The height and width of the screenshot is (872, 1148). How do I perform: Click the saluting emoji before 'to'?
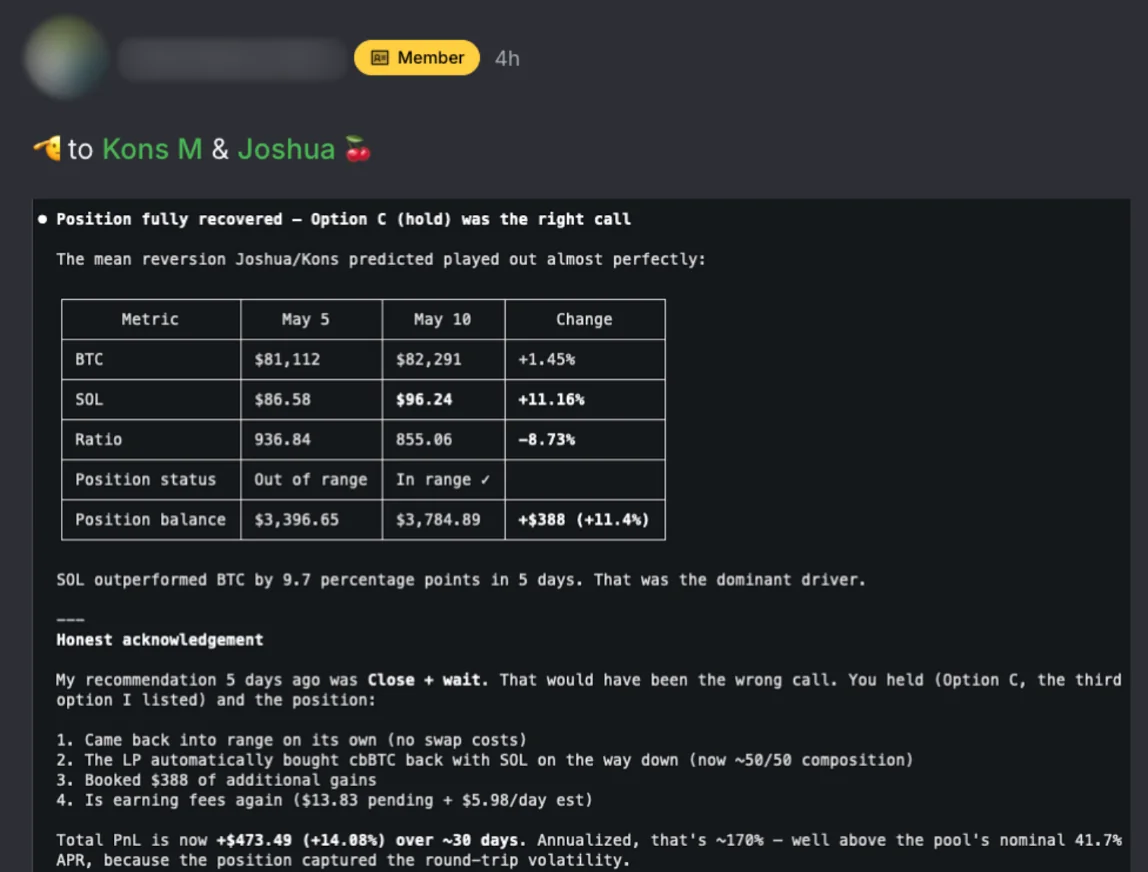[48, 149]
